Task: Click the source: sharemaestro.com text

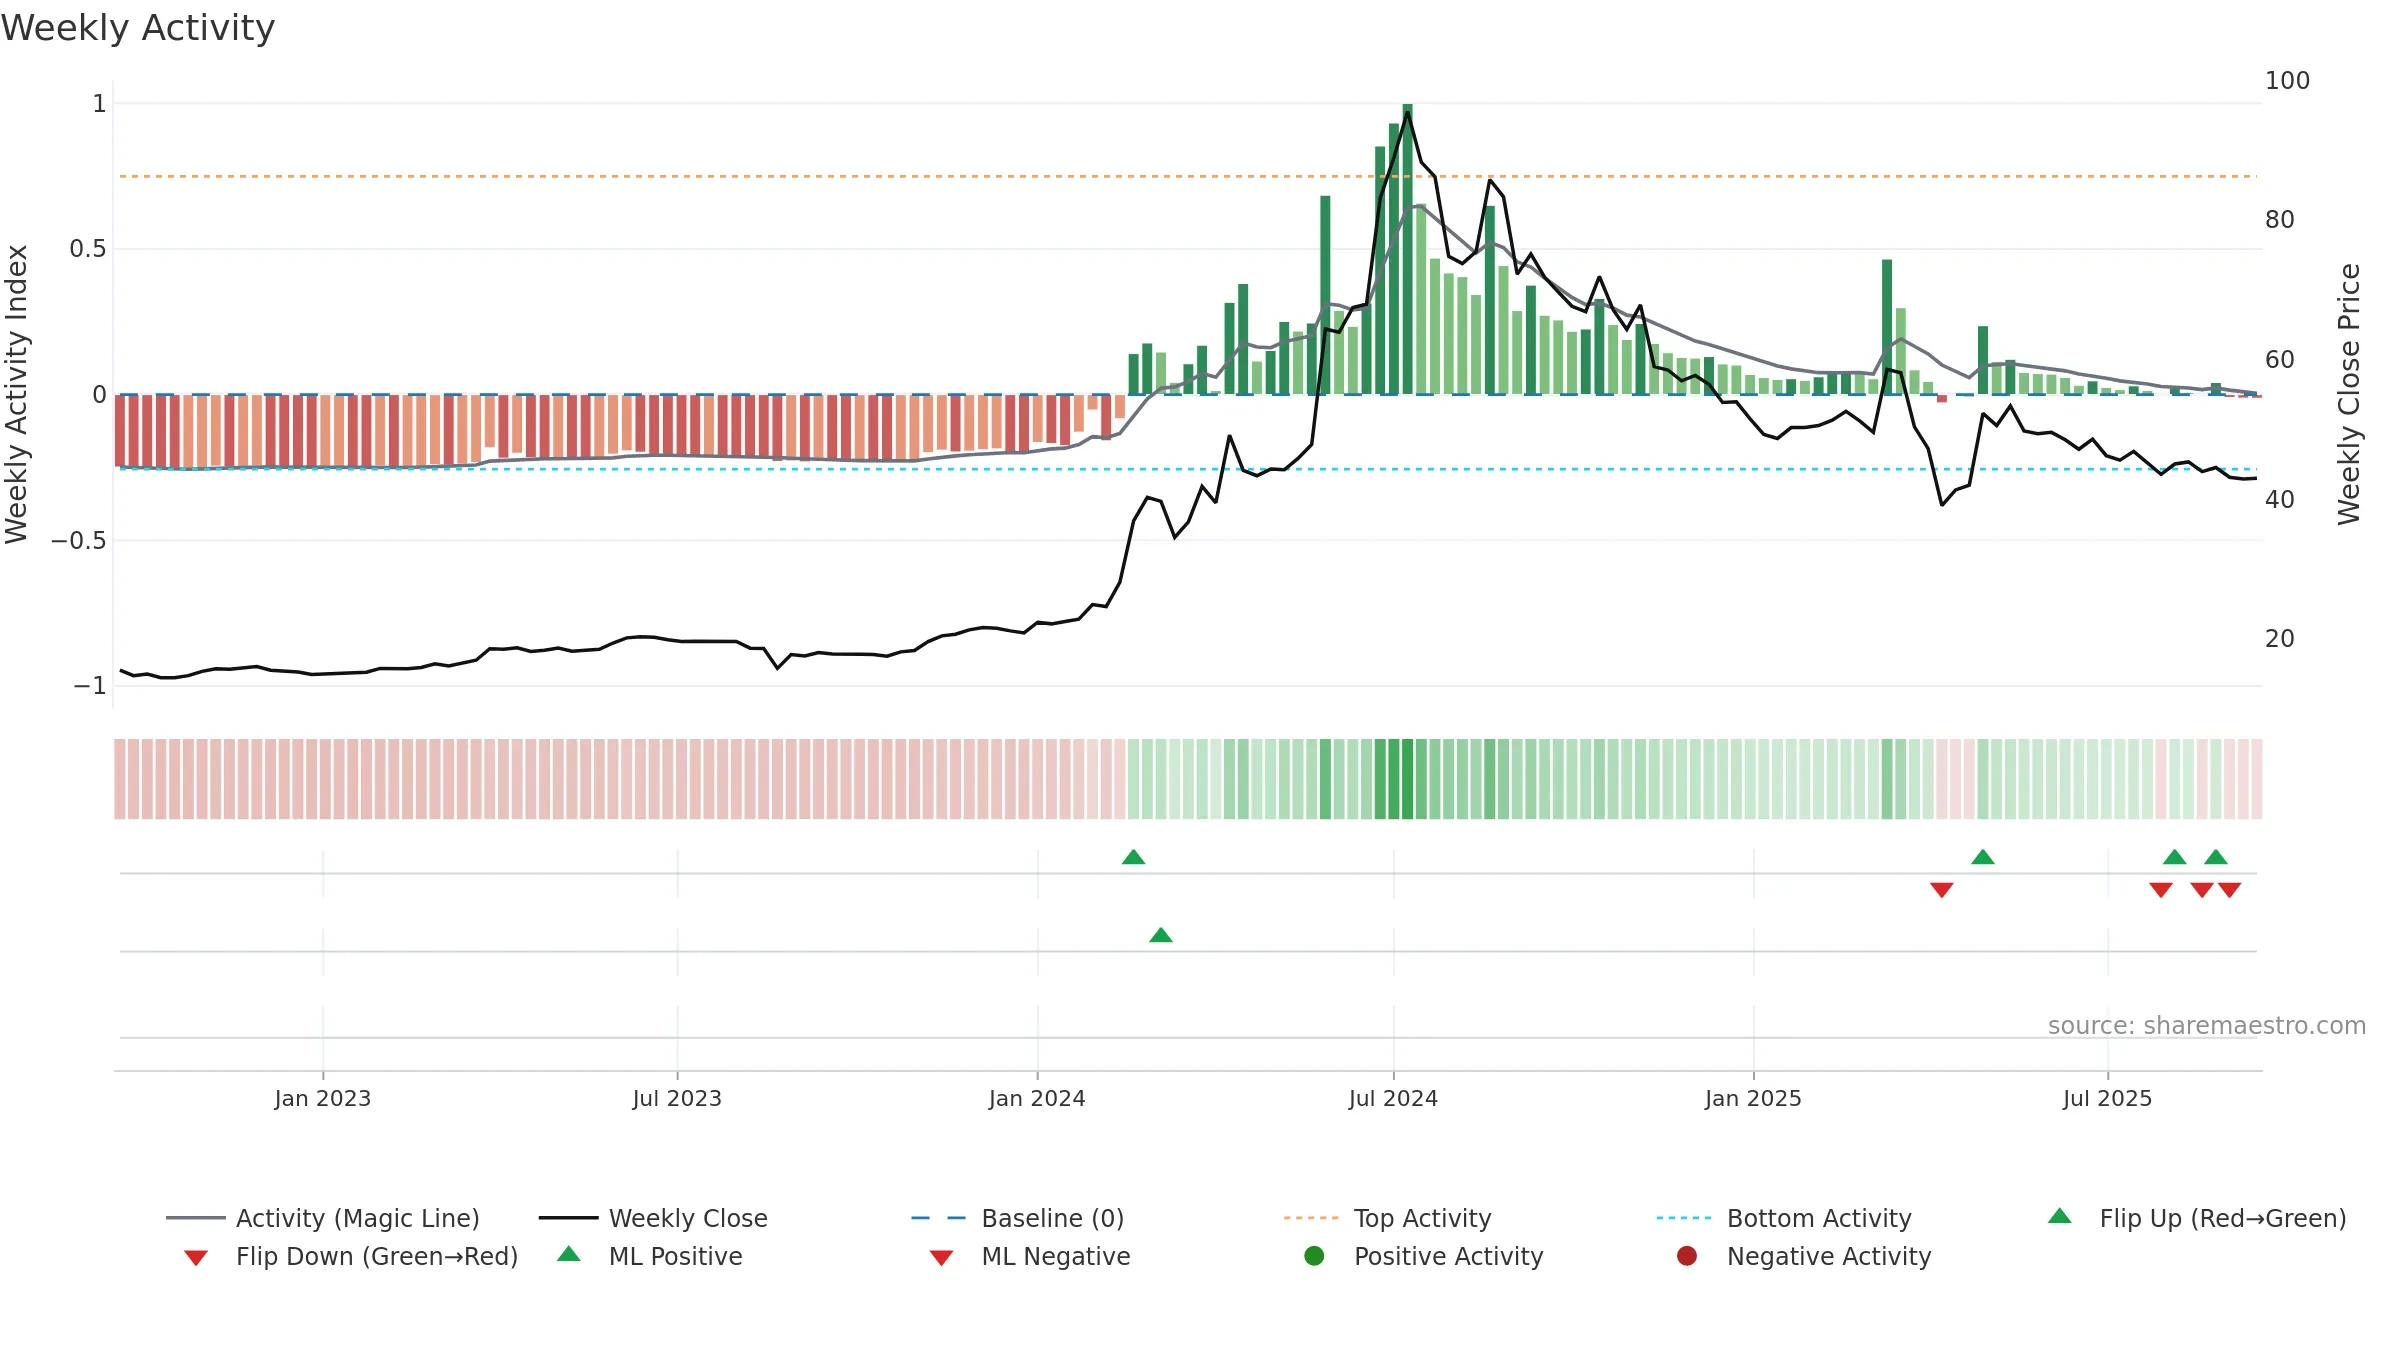Action: (2206, 1025)
